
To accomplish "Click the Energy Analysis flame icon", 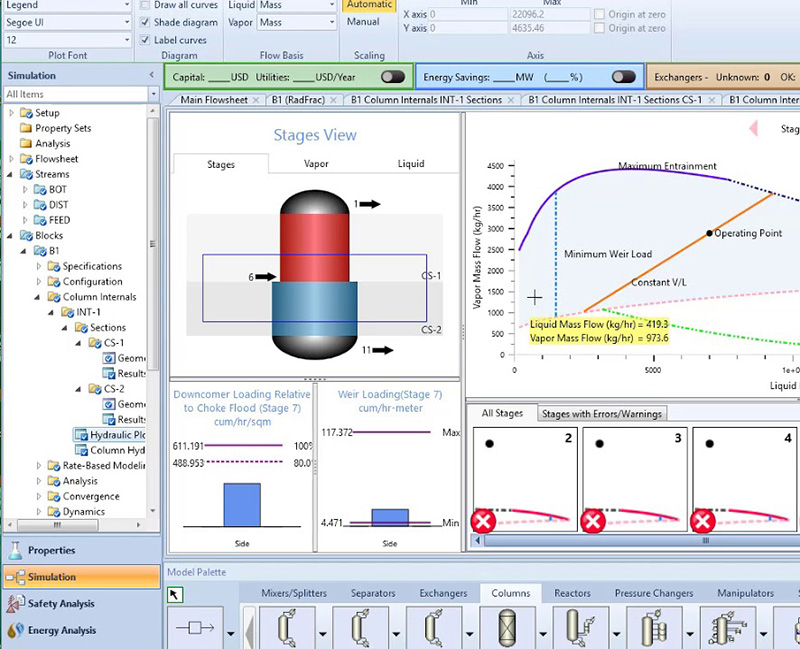I will click(x=15, y=631).
